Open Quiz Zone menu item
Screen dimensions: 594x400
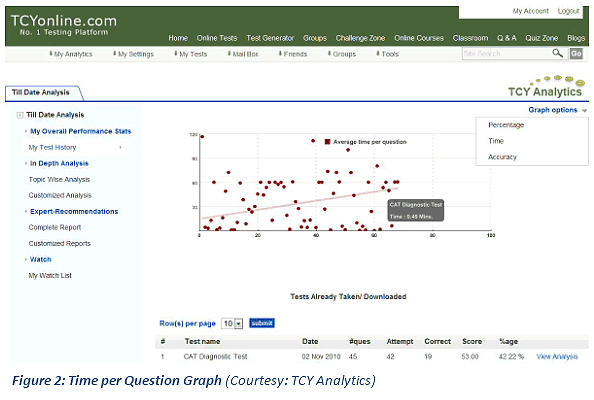[x=542, y=38]
